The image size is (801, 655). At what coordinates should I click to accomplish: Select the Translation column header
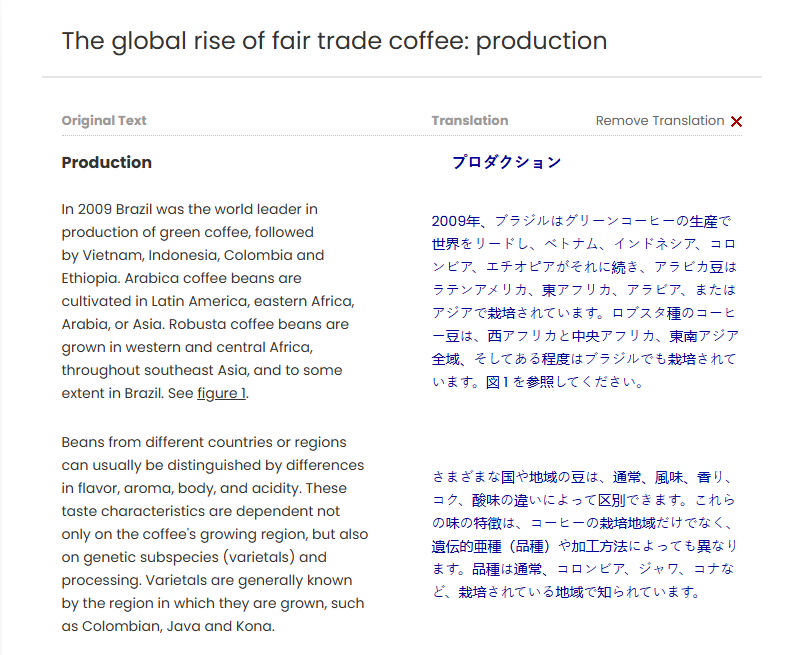point(470,121)
